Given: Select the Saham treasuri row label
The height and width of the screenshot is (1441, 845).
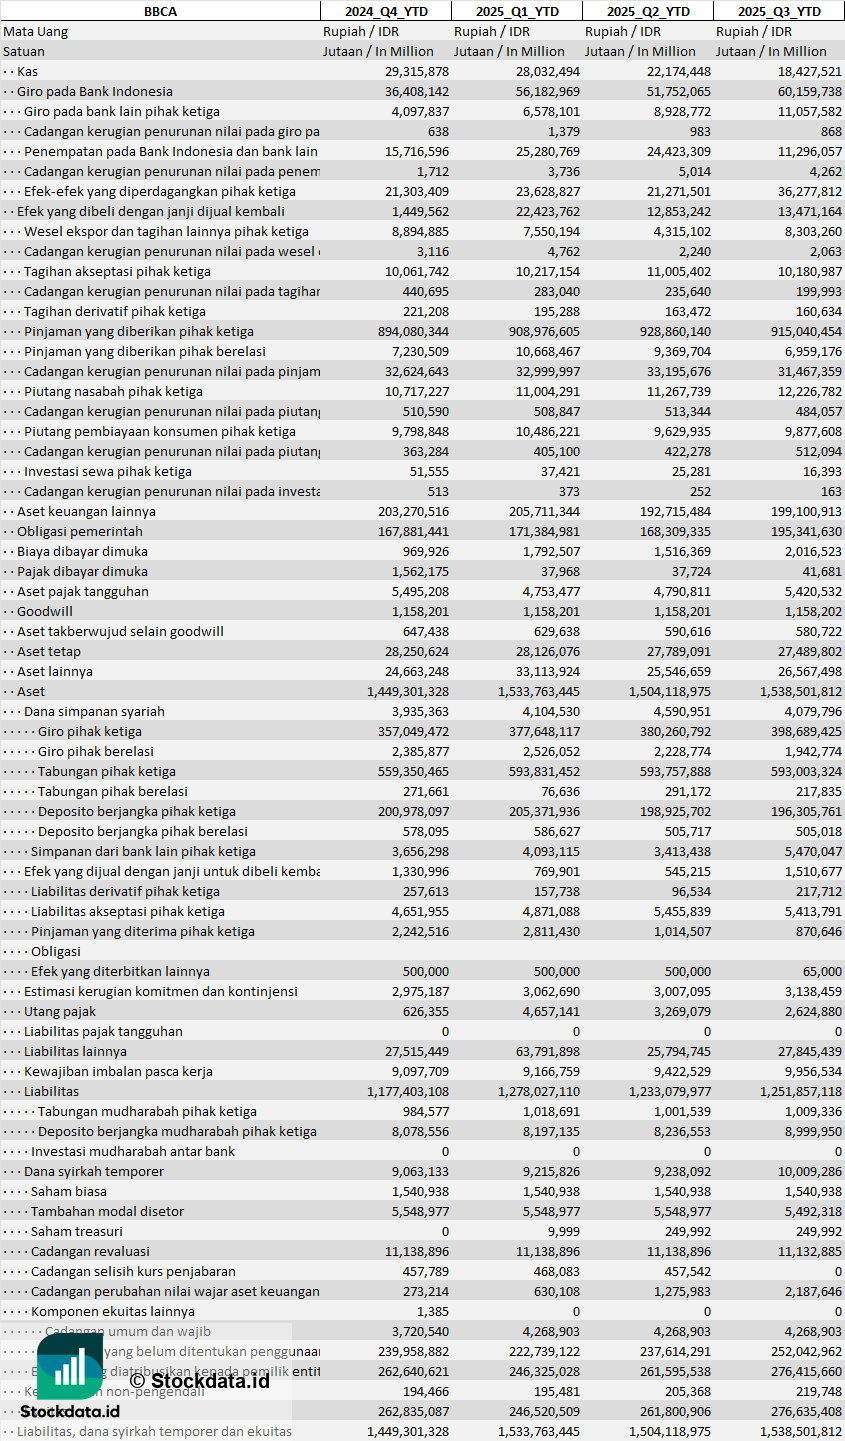Looking at the screenshot, I should (x=77, y=1231).
